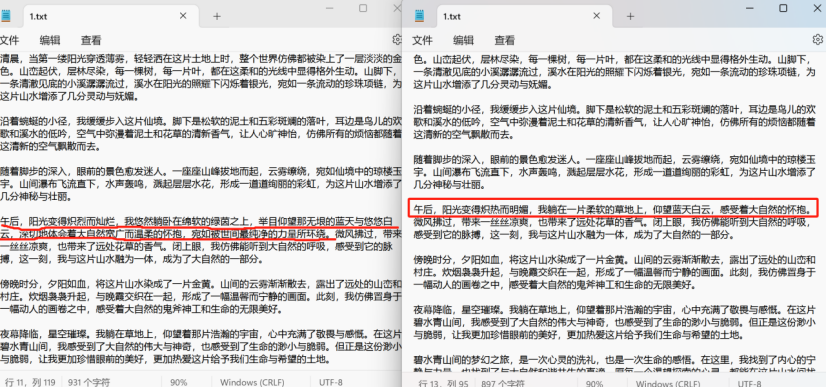This screenshot has height=388, width=826.
Task: Select the 1.txt tab in right window
Action: pyautogui.click(x=508, y=16)
